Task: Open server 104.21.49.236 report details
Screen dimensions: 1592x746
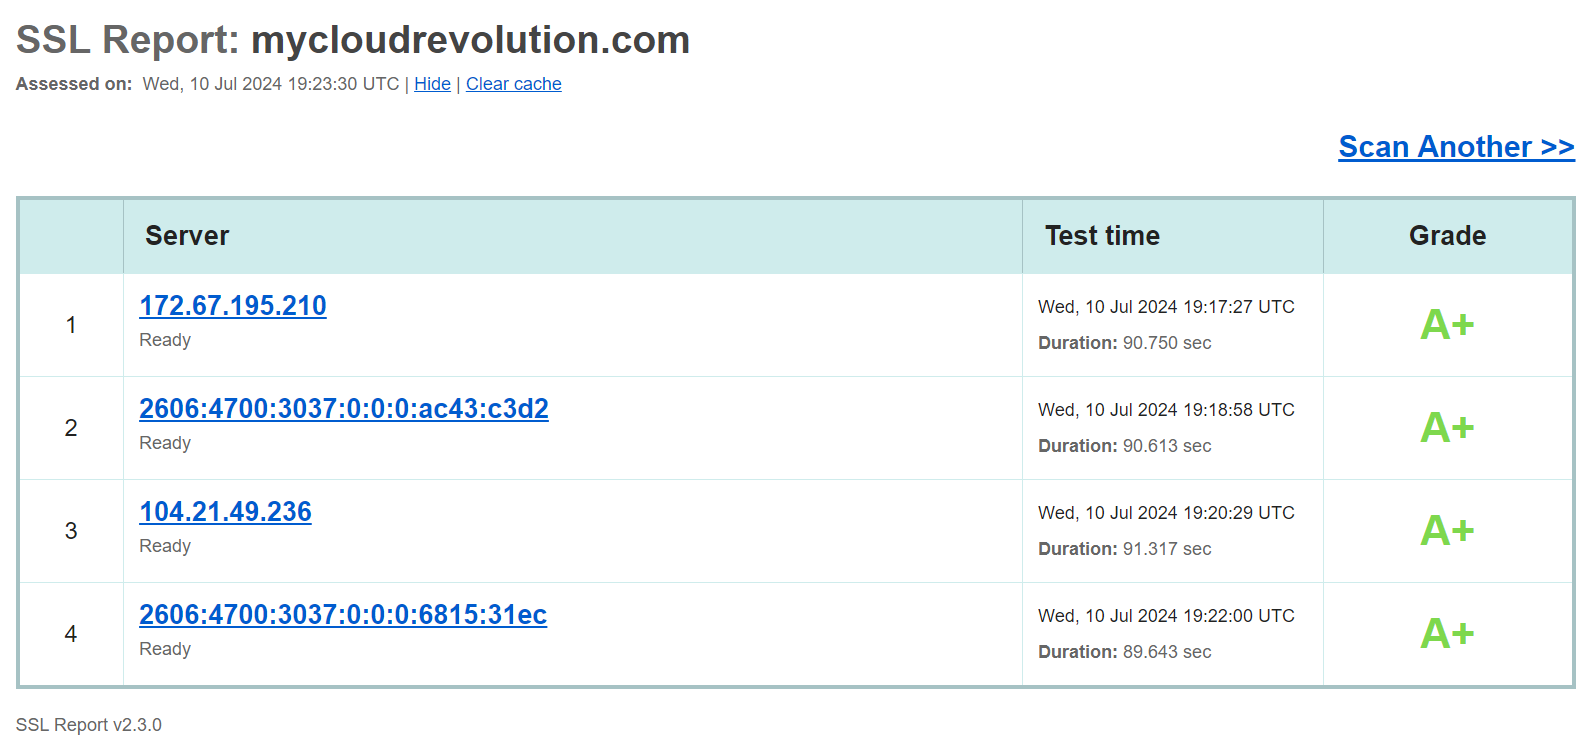Action: click(x=225, y=512)
